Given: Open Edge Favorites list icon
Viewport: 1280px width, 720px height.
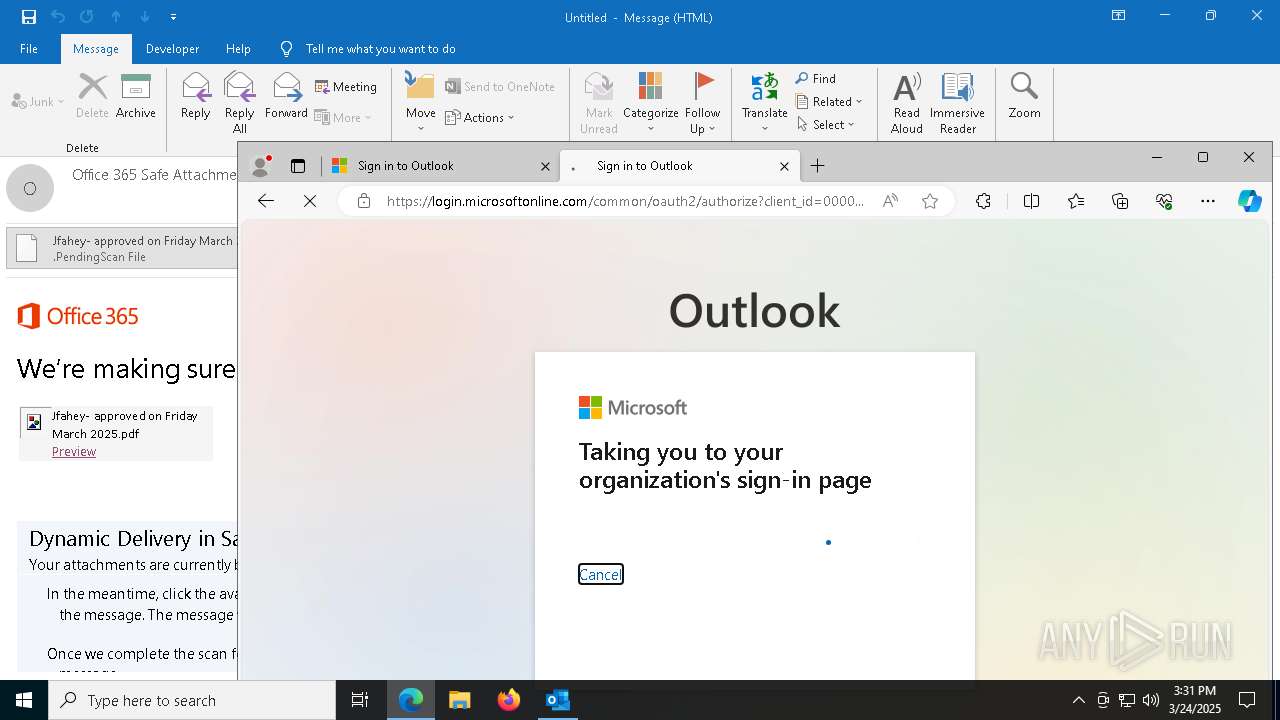Looking at the screenshot, I should [x=1076, y=201].
